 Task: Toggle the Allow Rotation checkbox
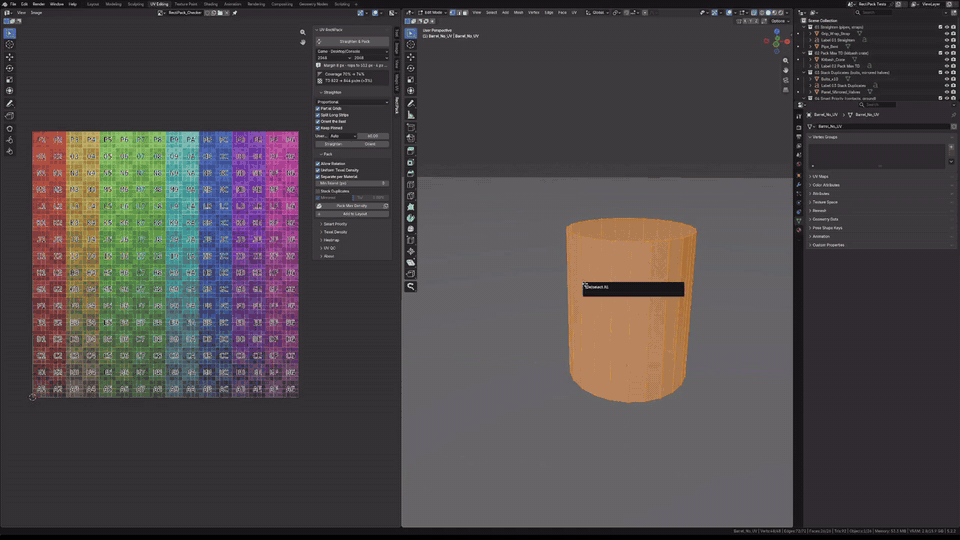click(x=318, y=163)
